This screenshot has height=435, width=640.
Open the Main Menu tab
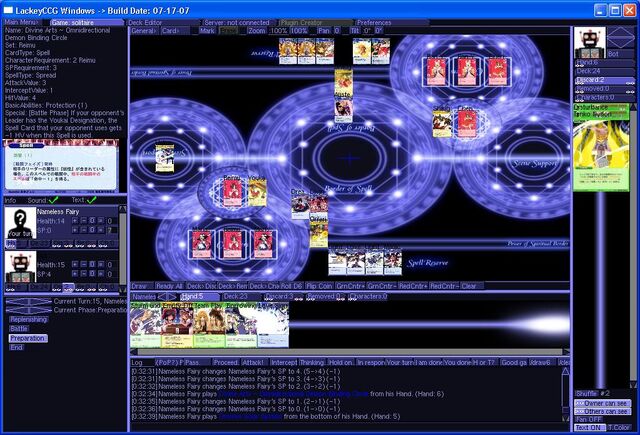23,22
